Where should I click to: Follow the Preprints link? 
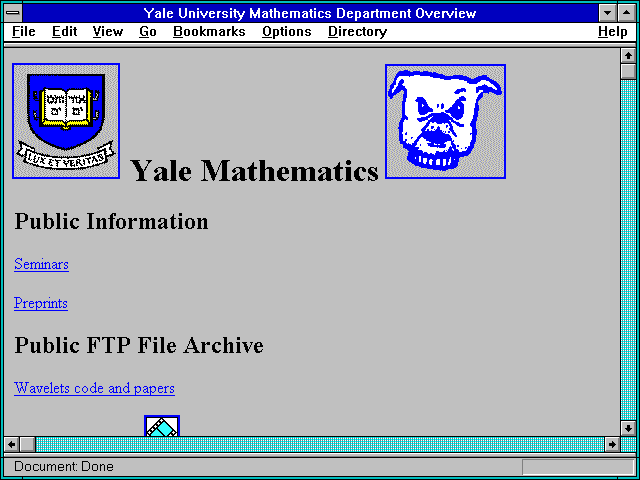point(41,303)
